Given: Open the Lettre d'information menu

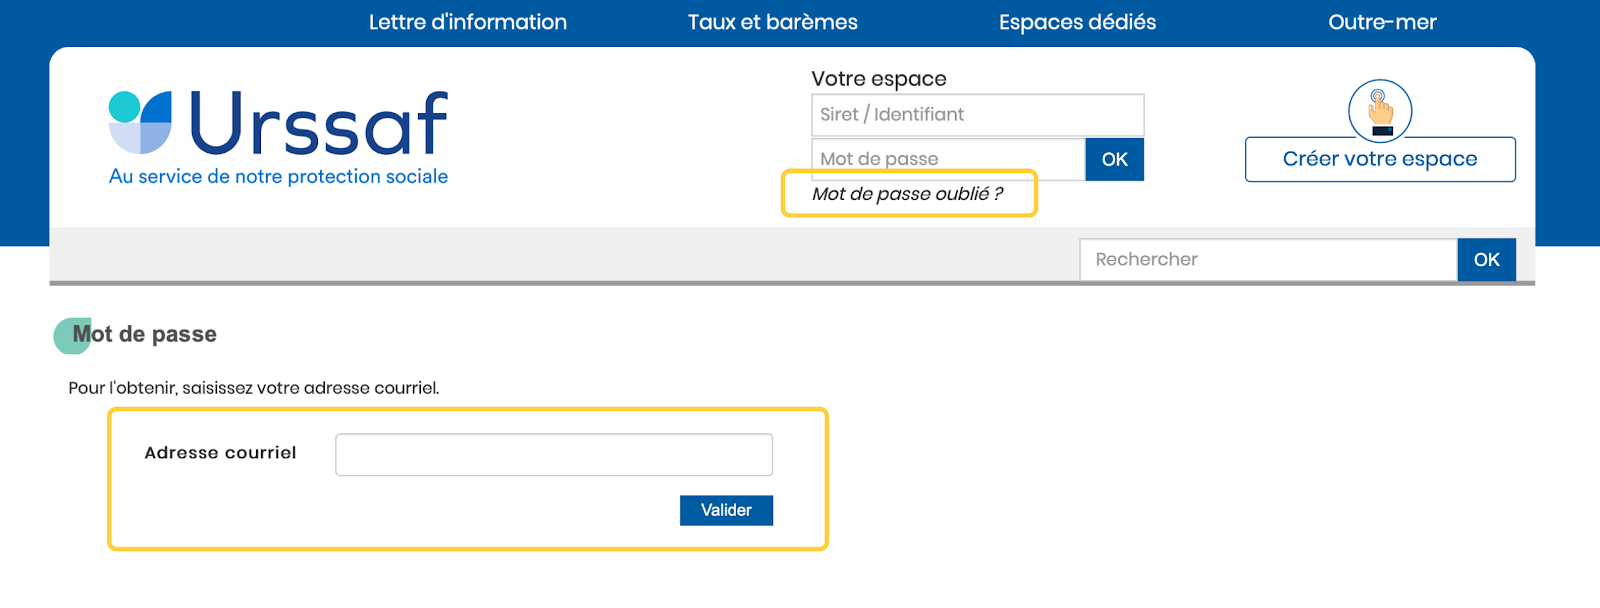Looking at the screenshot, I should [x=467, y=22].
